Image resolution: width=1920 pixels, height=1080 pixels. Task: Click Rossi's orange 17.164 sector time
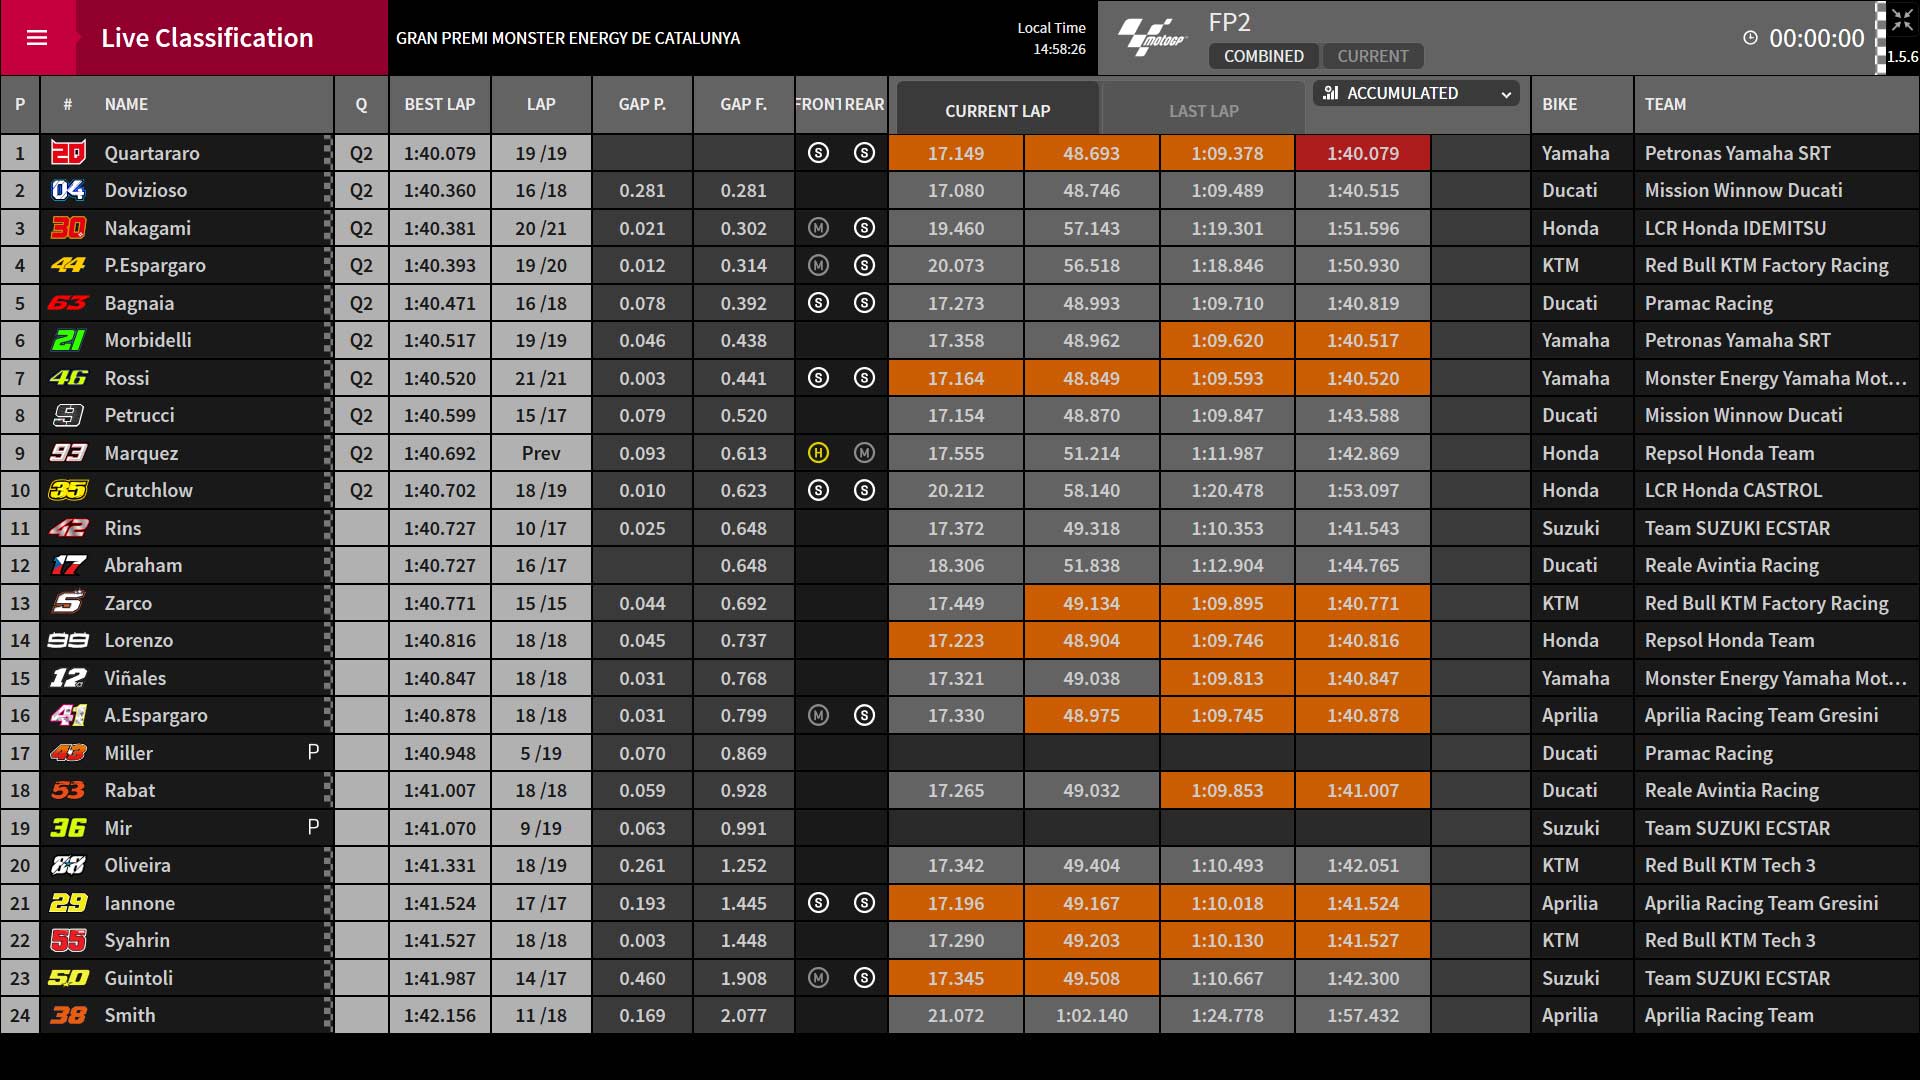[955, 378]
